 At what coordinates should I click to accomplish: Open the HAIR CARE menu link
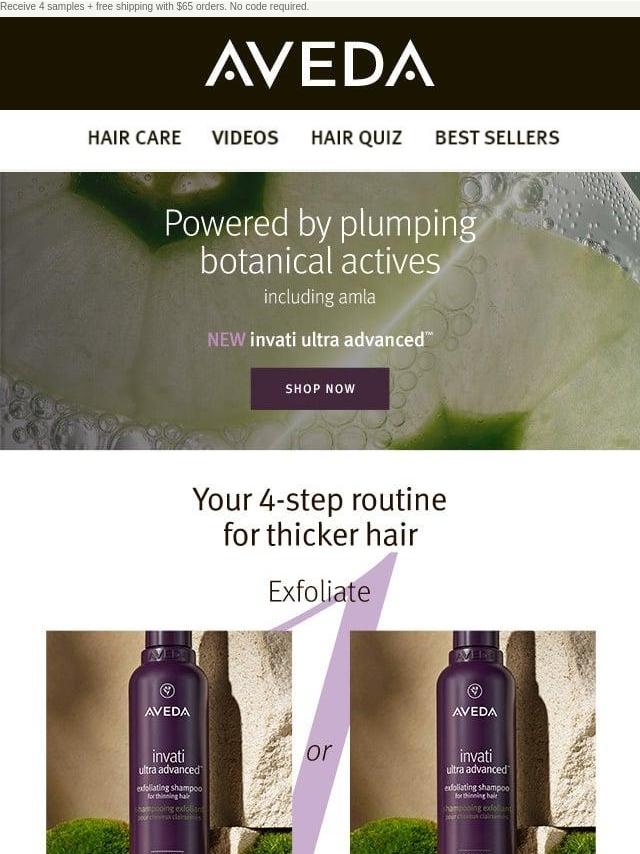coord(135,137)
